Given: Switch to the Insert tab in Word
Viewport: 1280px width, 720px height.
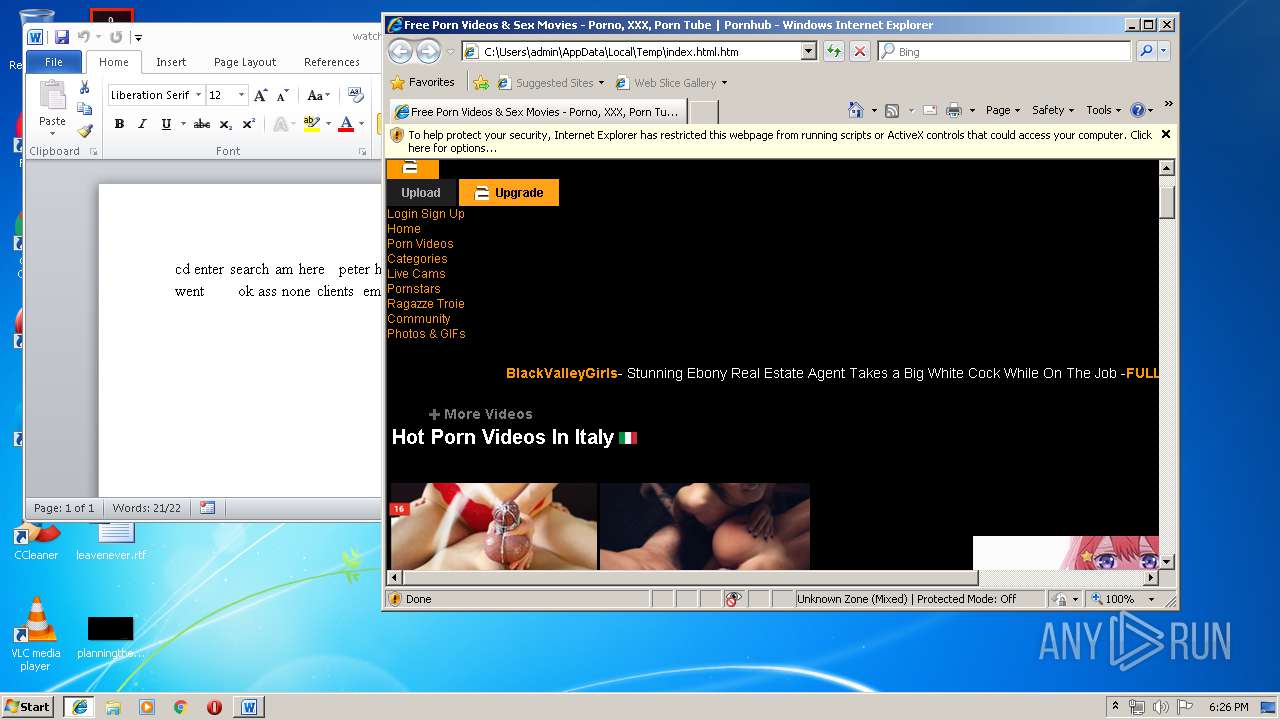Looking at the screenshot, I should coord(171,62).
